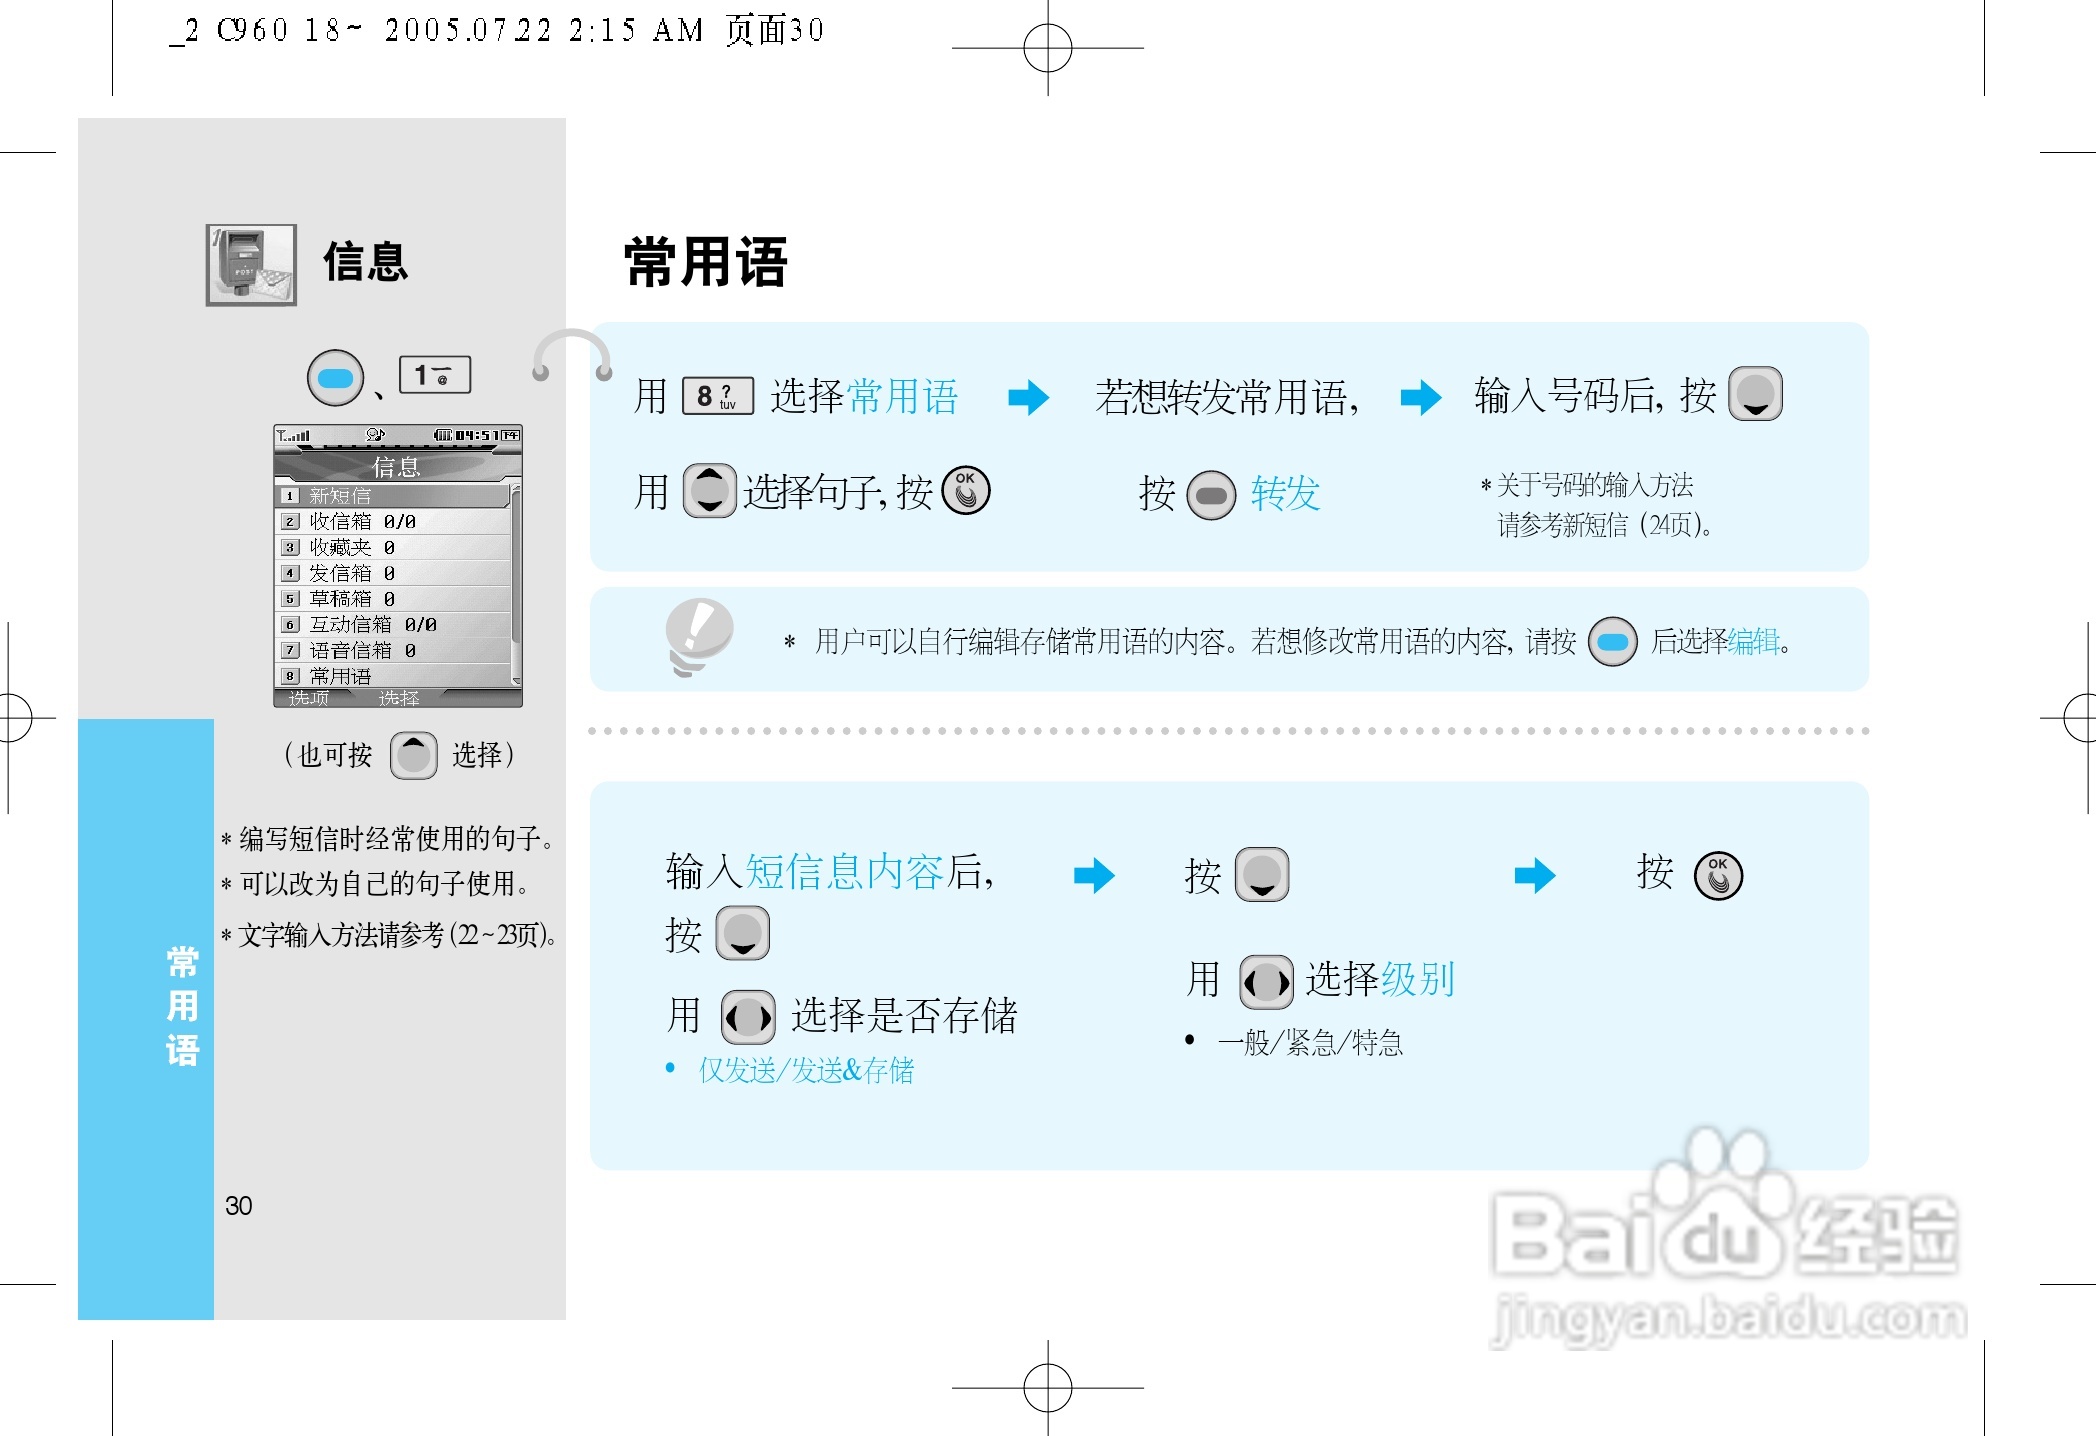Click the 1 key icon
The image size is (2096, 1436).
[434, 375]
